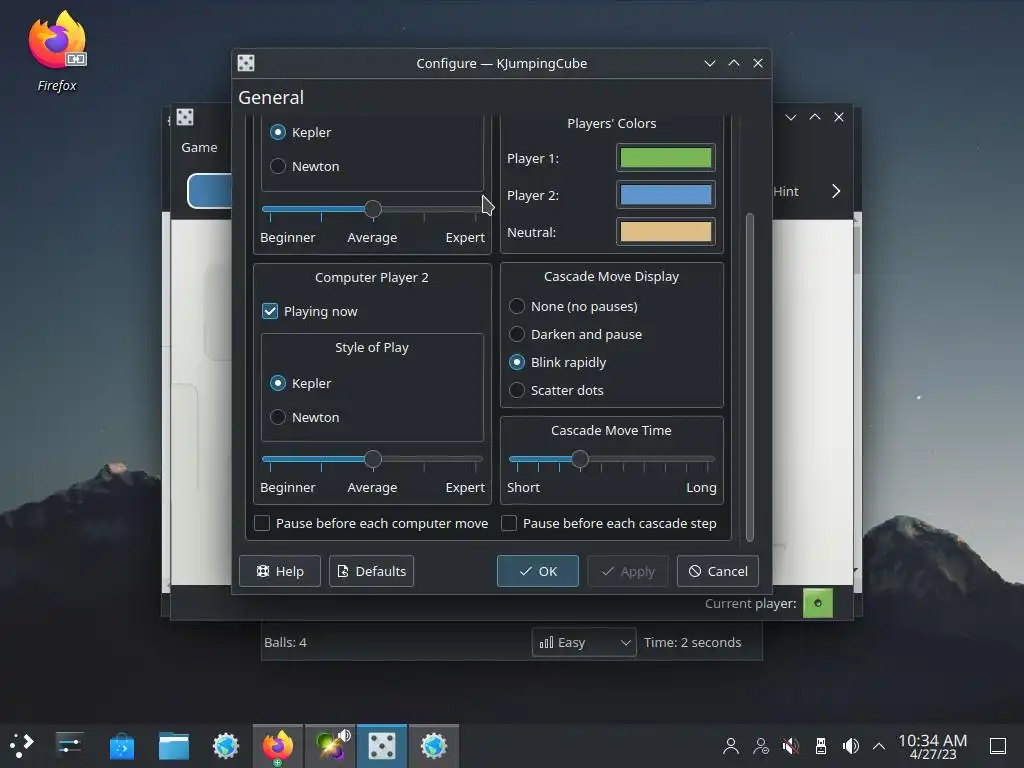1024x768 pixels.
Task: Click the Configure dialog vertical scrollbar
Action: point(750,377)
